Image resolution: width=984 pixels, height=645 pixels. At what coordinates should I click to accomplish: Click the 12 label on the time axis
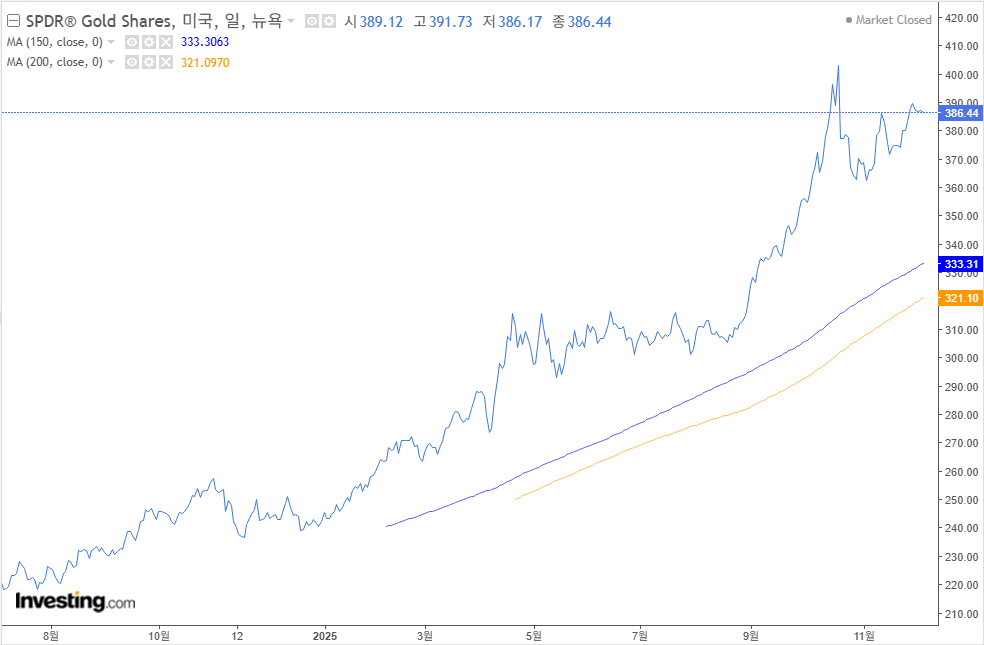237,636
